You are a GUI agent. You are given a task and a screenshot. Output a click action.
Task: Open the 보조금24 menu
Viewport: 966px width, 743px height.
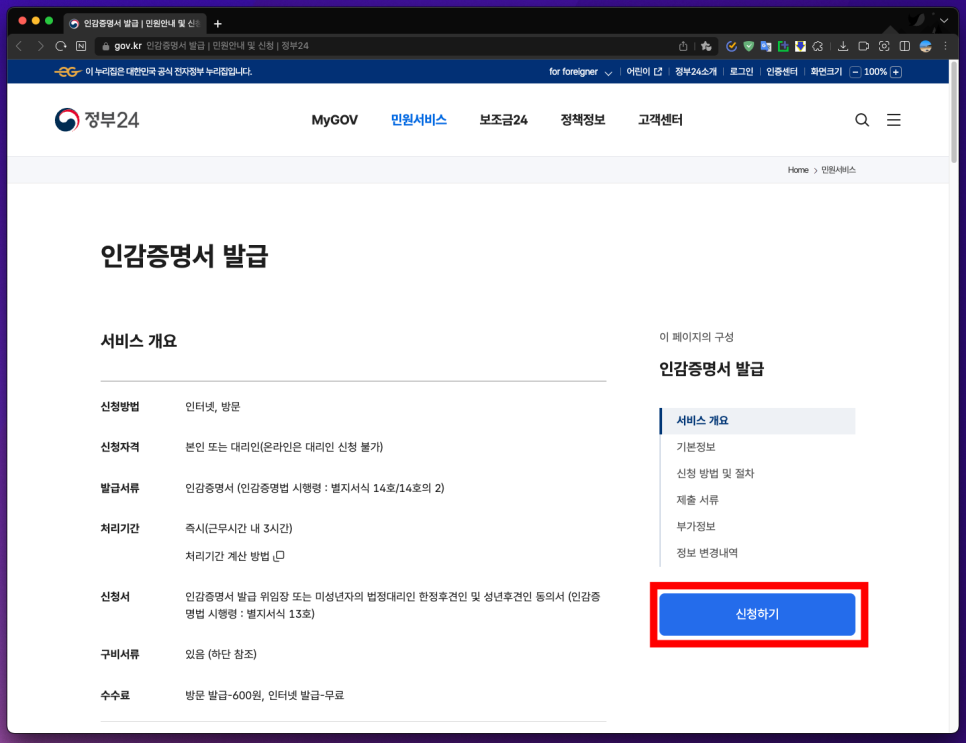[503, 120]
